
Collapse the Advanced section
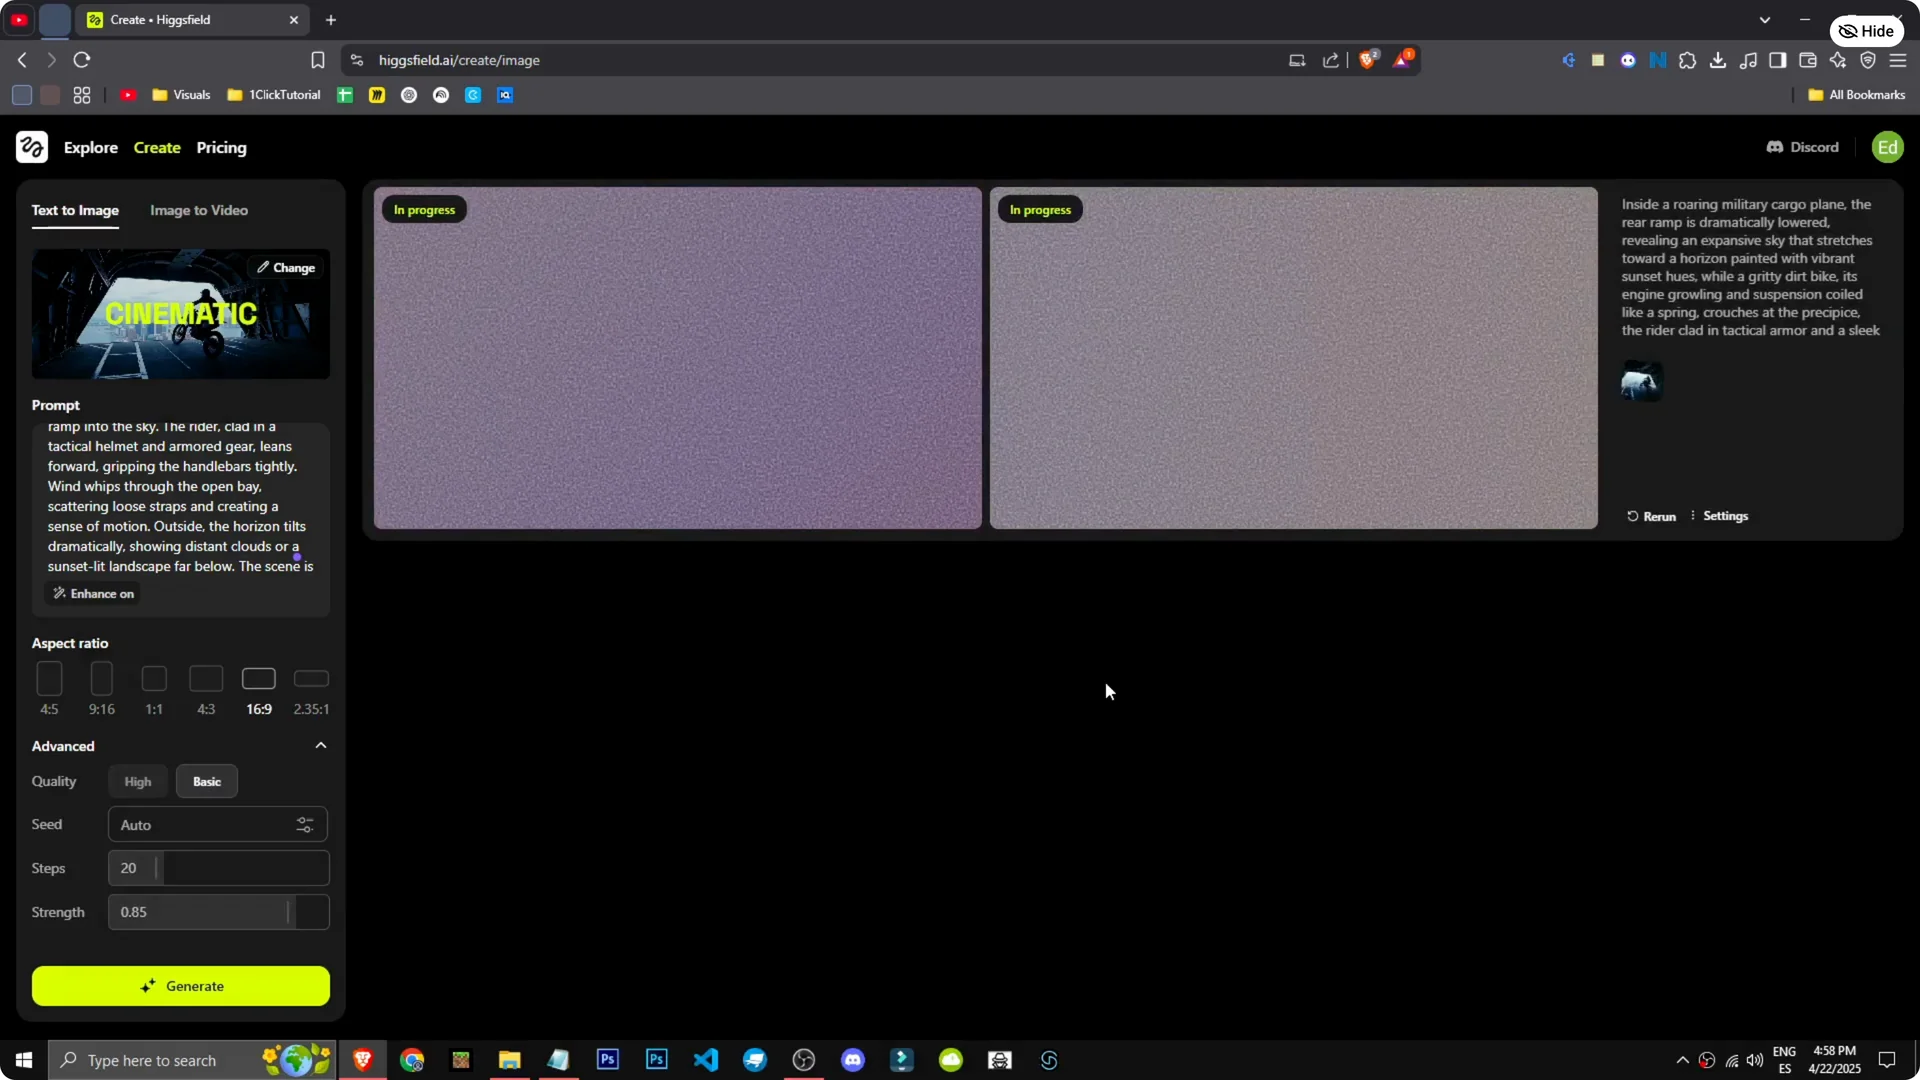click(x=320, y=745)
